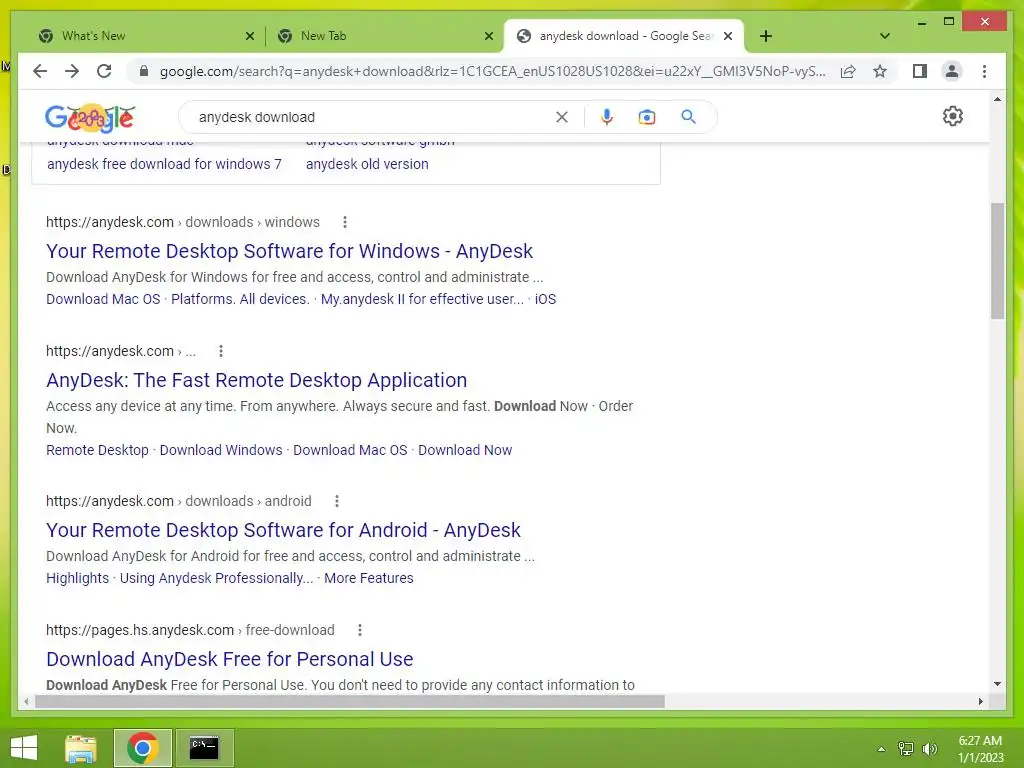
Task: Open the Chrome three-dot menu
Action: 984,71
